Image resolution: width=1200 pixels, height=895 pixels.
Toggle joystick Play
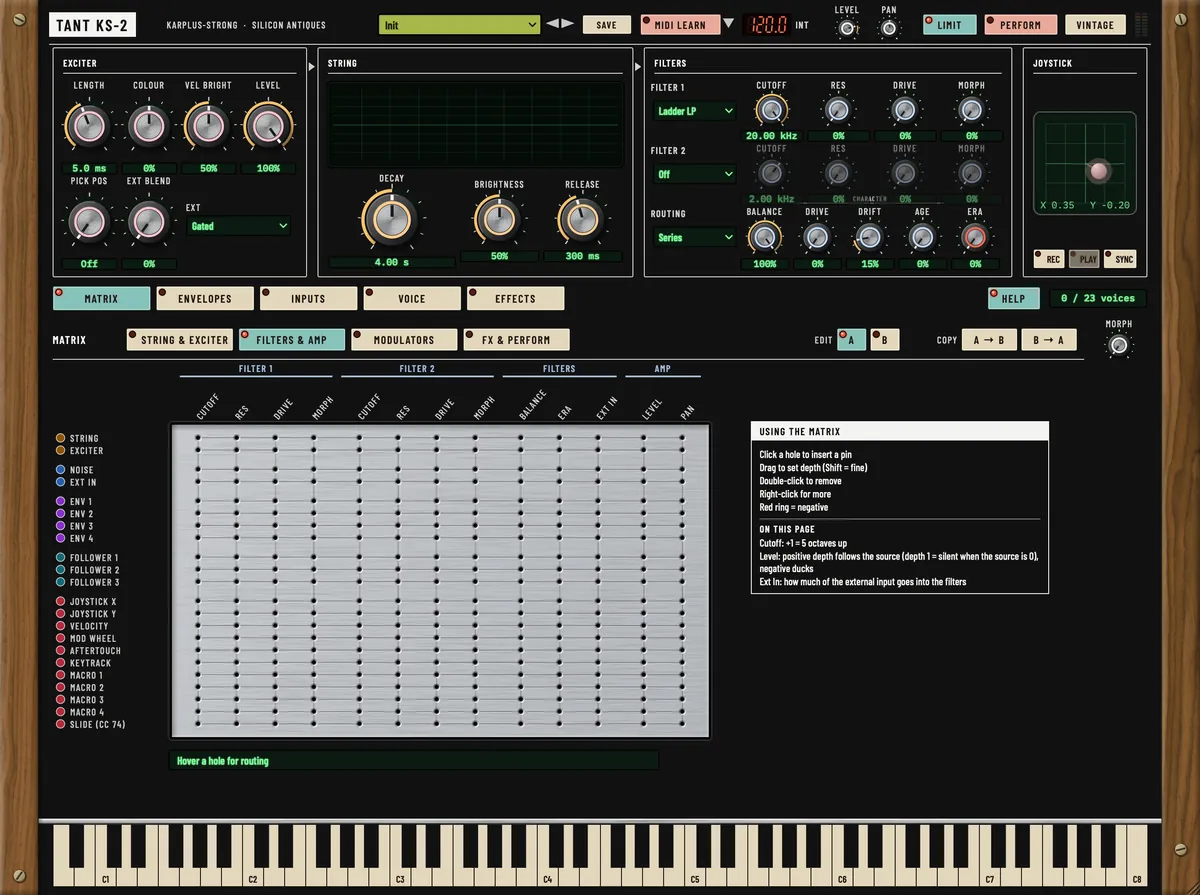click(1084, 259)
